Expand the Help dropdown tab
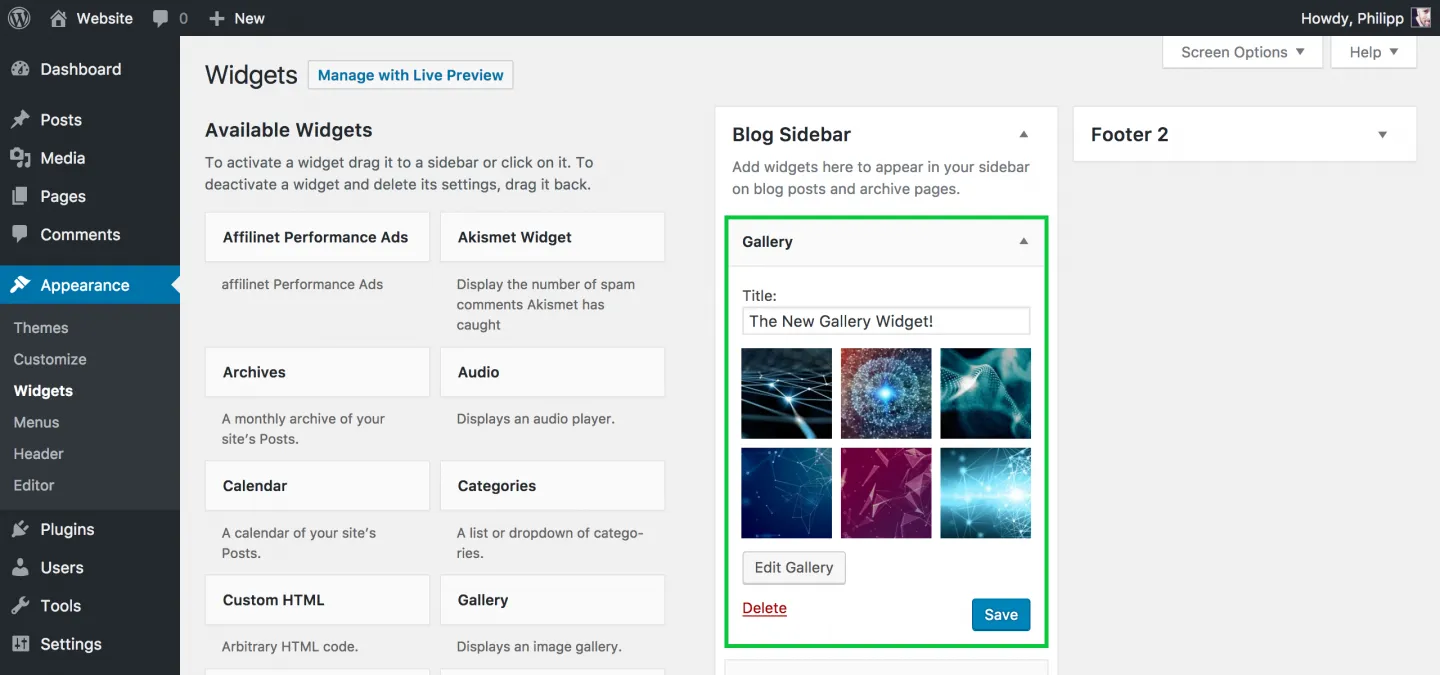Screen dimensions: 1440x675 (x=1373, y=52)
